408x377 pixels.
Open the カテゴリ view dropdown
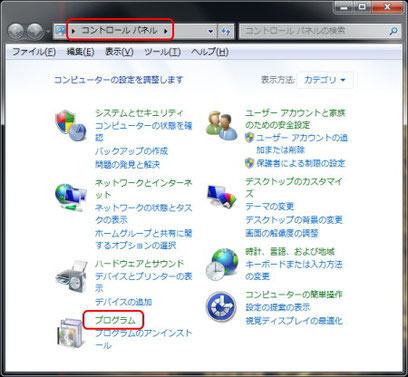(x=324, y=80)
